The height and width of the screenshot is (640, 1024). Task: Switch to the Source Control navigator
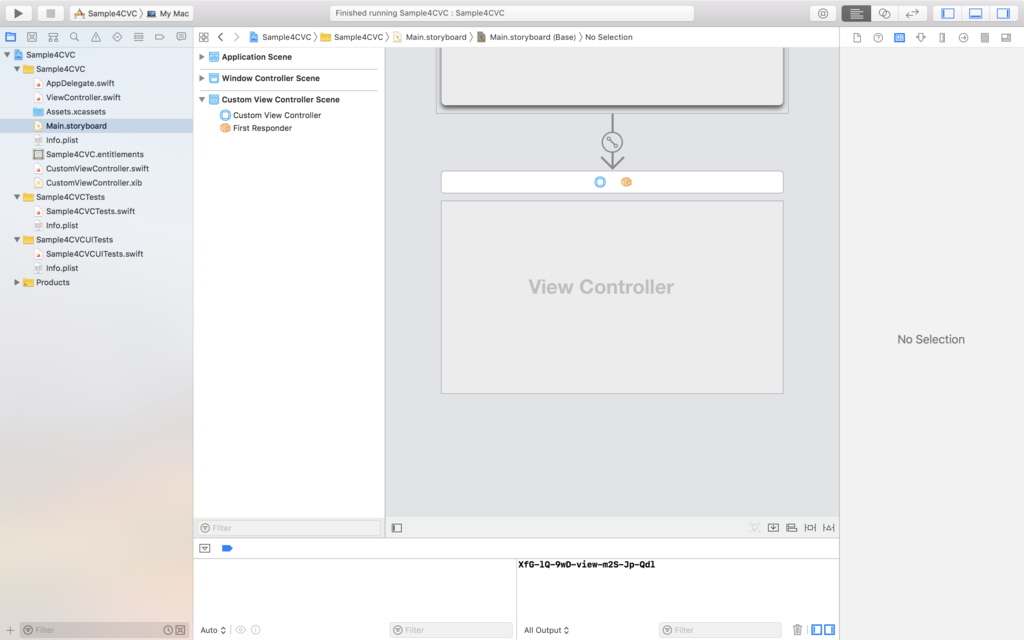[x=32, y=37]
